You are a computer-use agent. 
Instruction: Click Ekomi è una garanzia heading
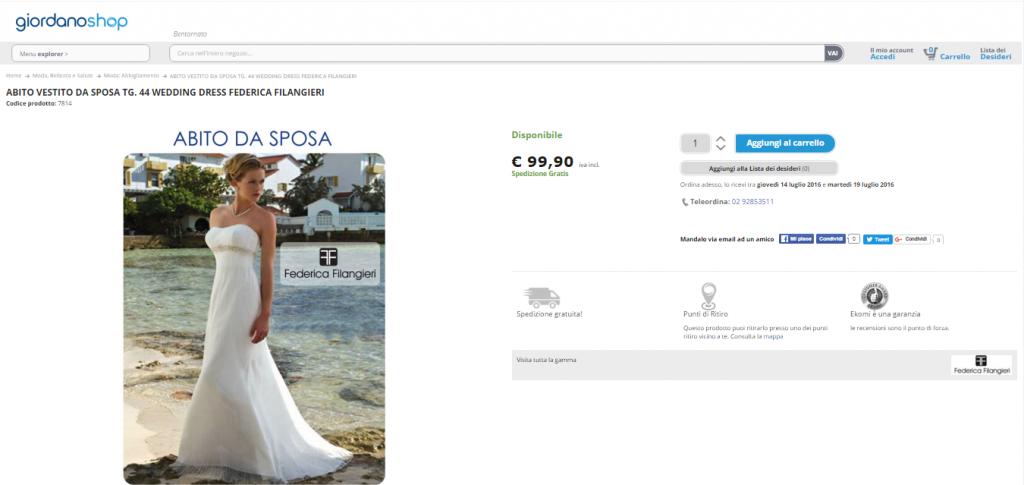coord(885,314)
